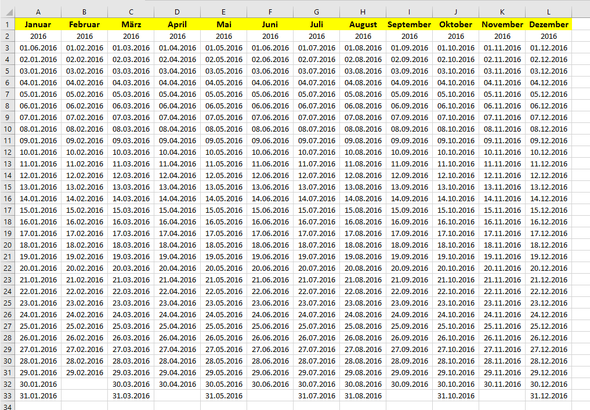590x410 pixels.
Task: Select cell 02.01.2016
Action: [38, 59]
